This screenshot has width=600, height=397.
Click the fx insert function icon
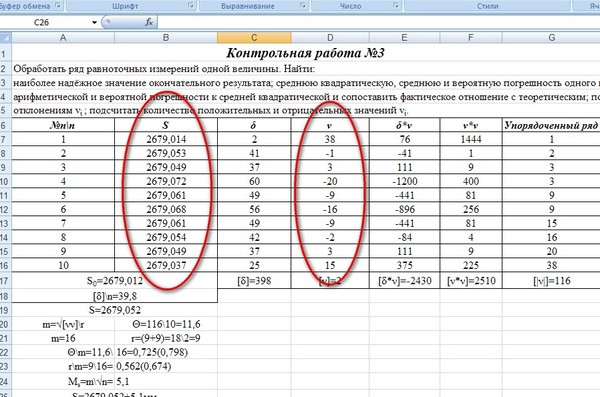(149, 22)
